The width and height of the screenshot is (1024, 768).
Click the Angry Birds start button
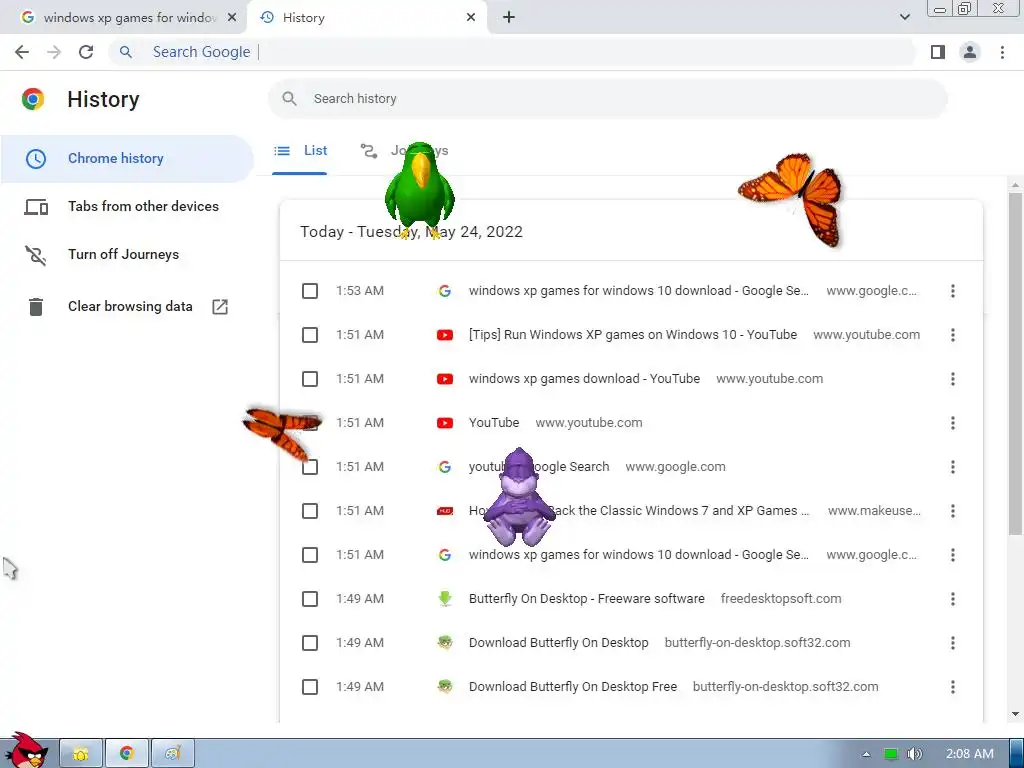pyautogui.click(x=27, y=751)
